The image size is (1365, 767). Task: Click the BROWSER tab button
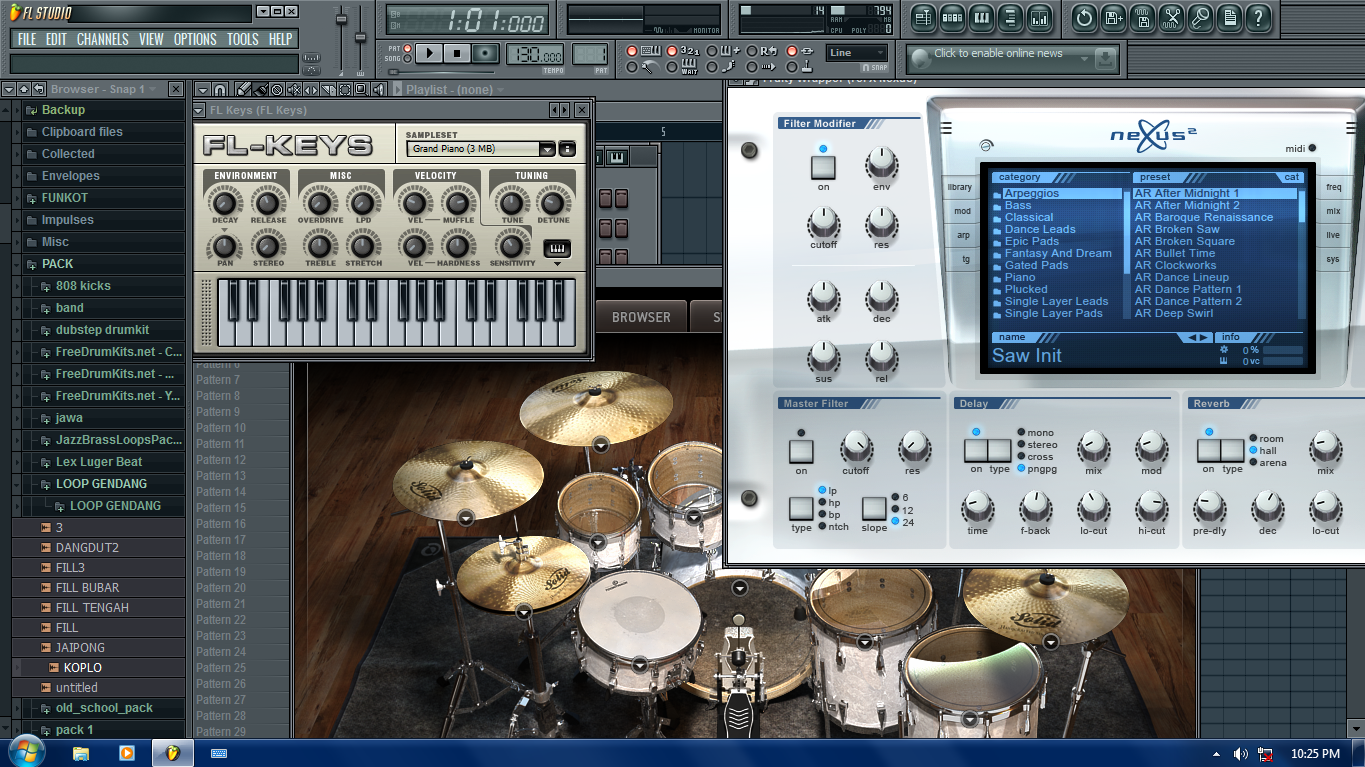coord(641,317)
